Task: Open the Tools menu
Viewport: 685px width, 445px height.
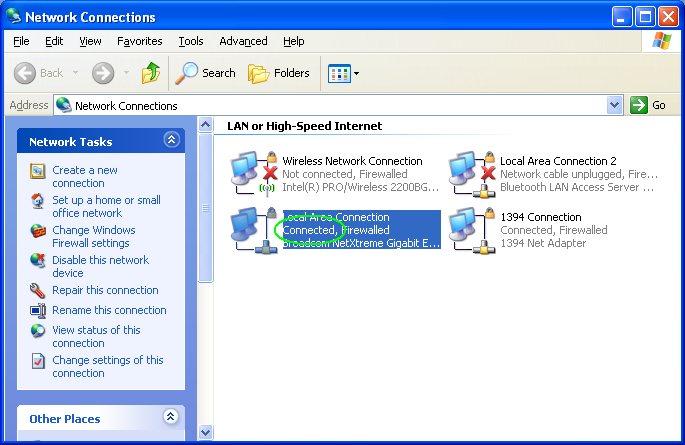Action: click(190, 41)
